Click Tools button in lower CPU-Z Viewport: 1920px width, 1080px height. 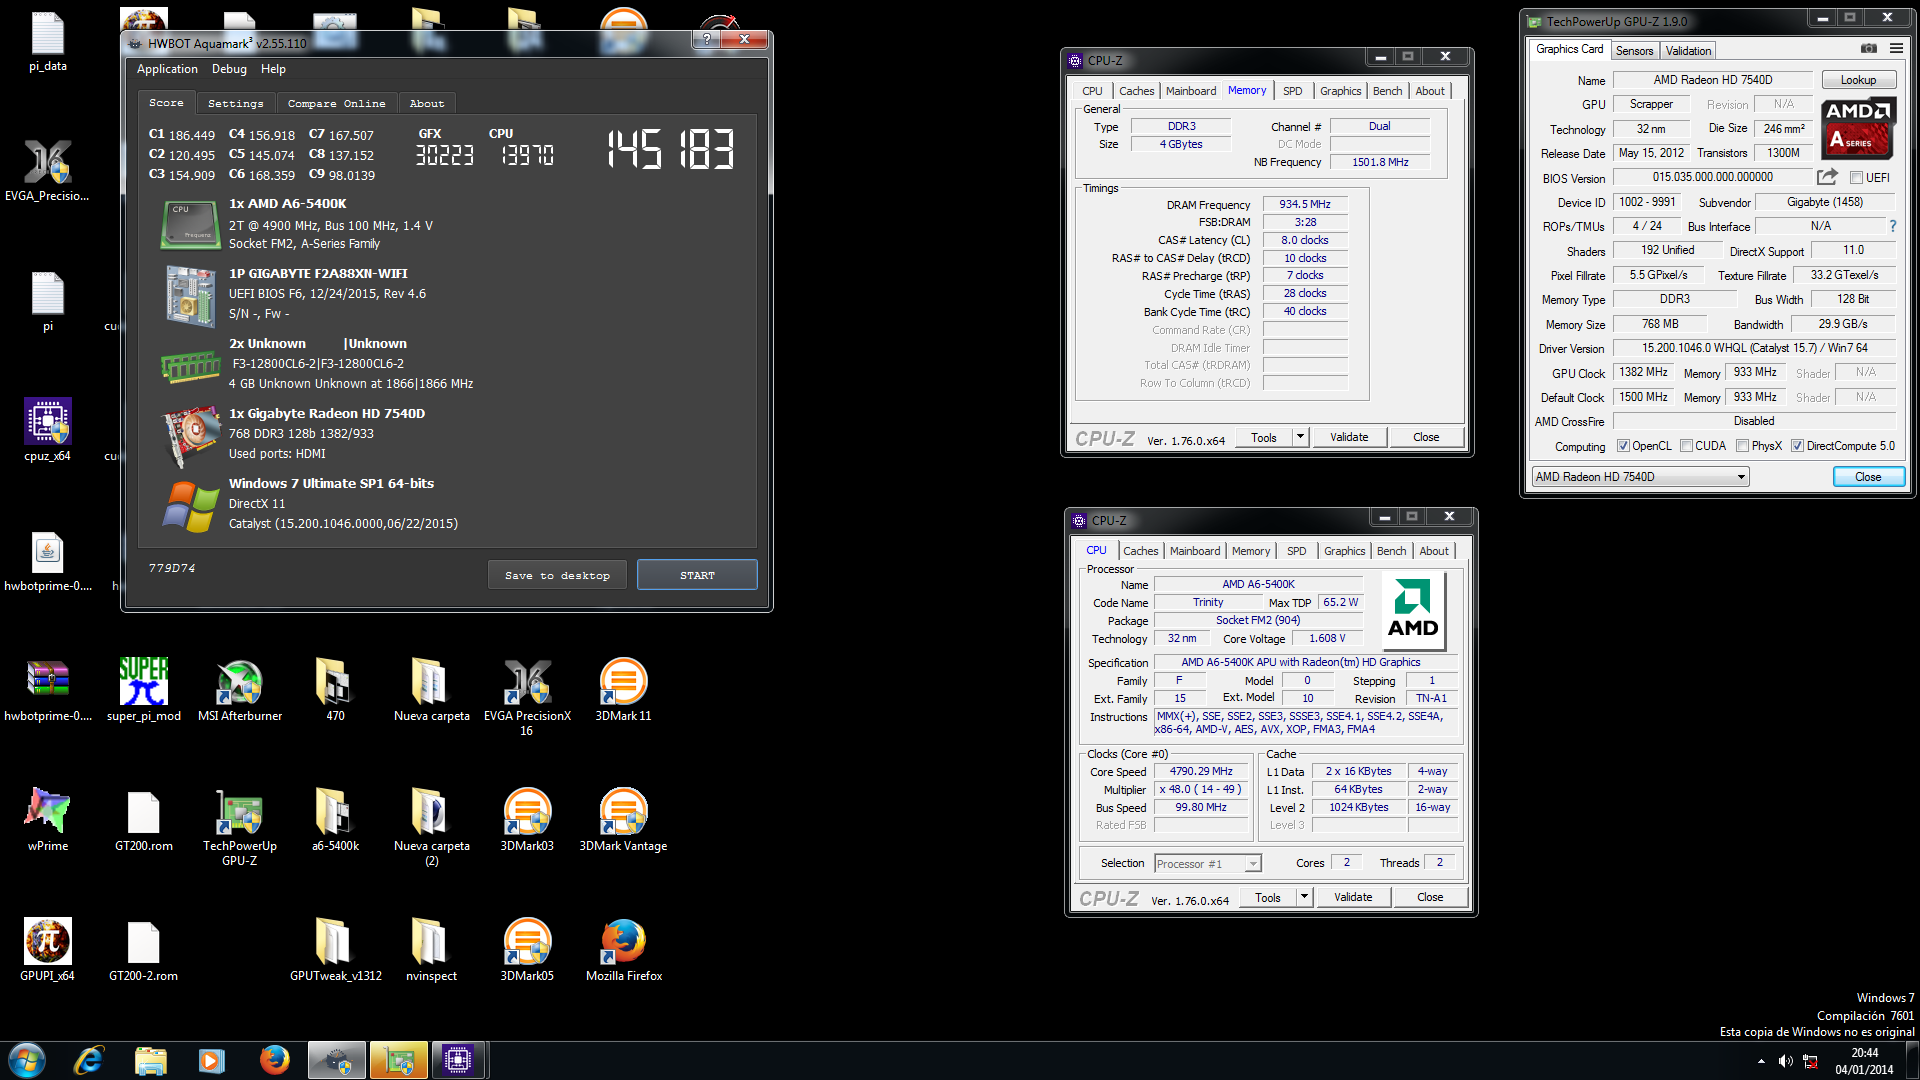1268,897
